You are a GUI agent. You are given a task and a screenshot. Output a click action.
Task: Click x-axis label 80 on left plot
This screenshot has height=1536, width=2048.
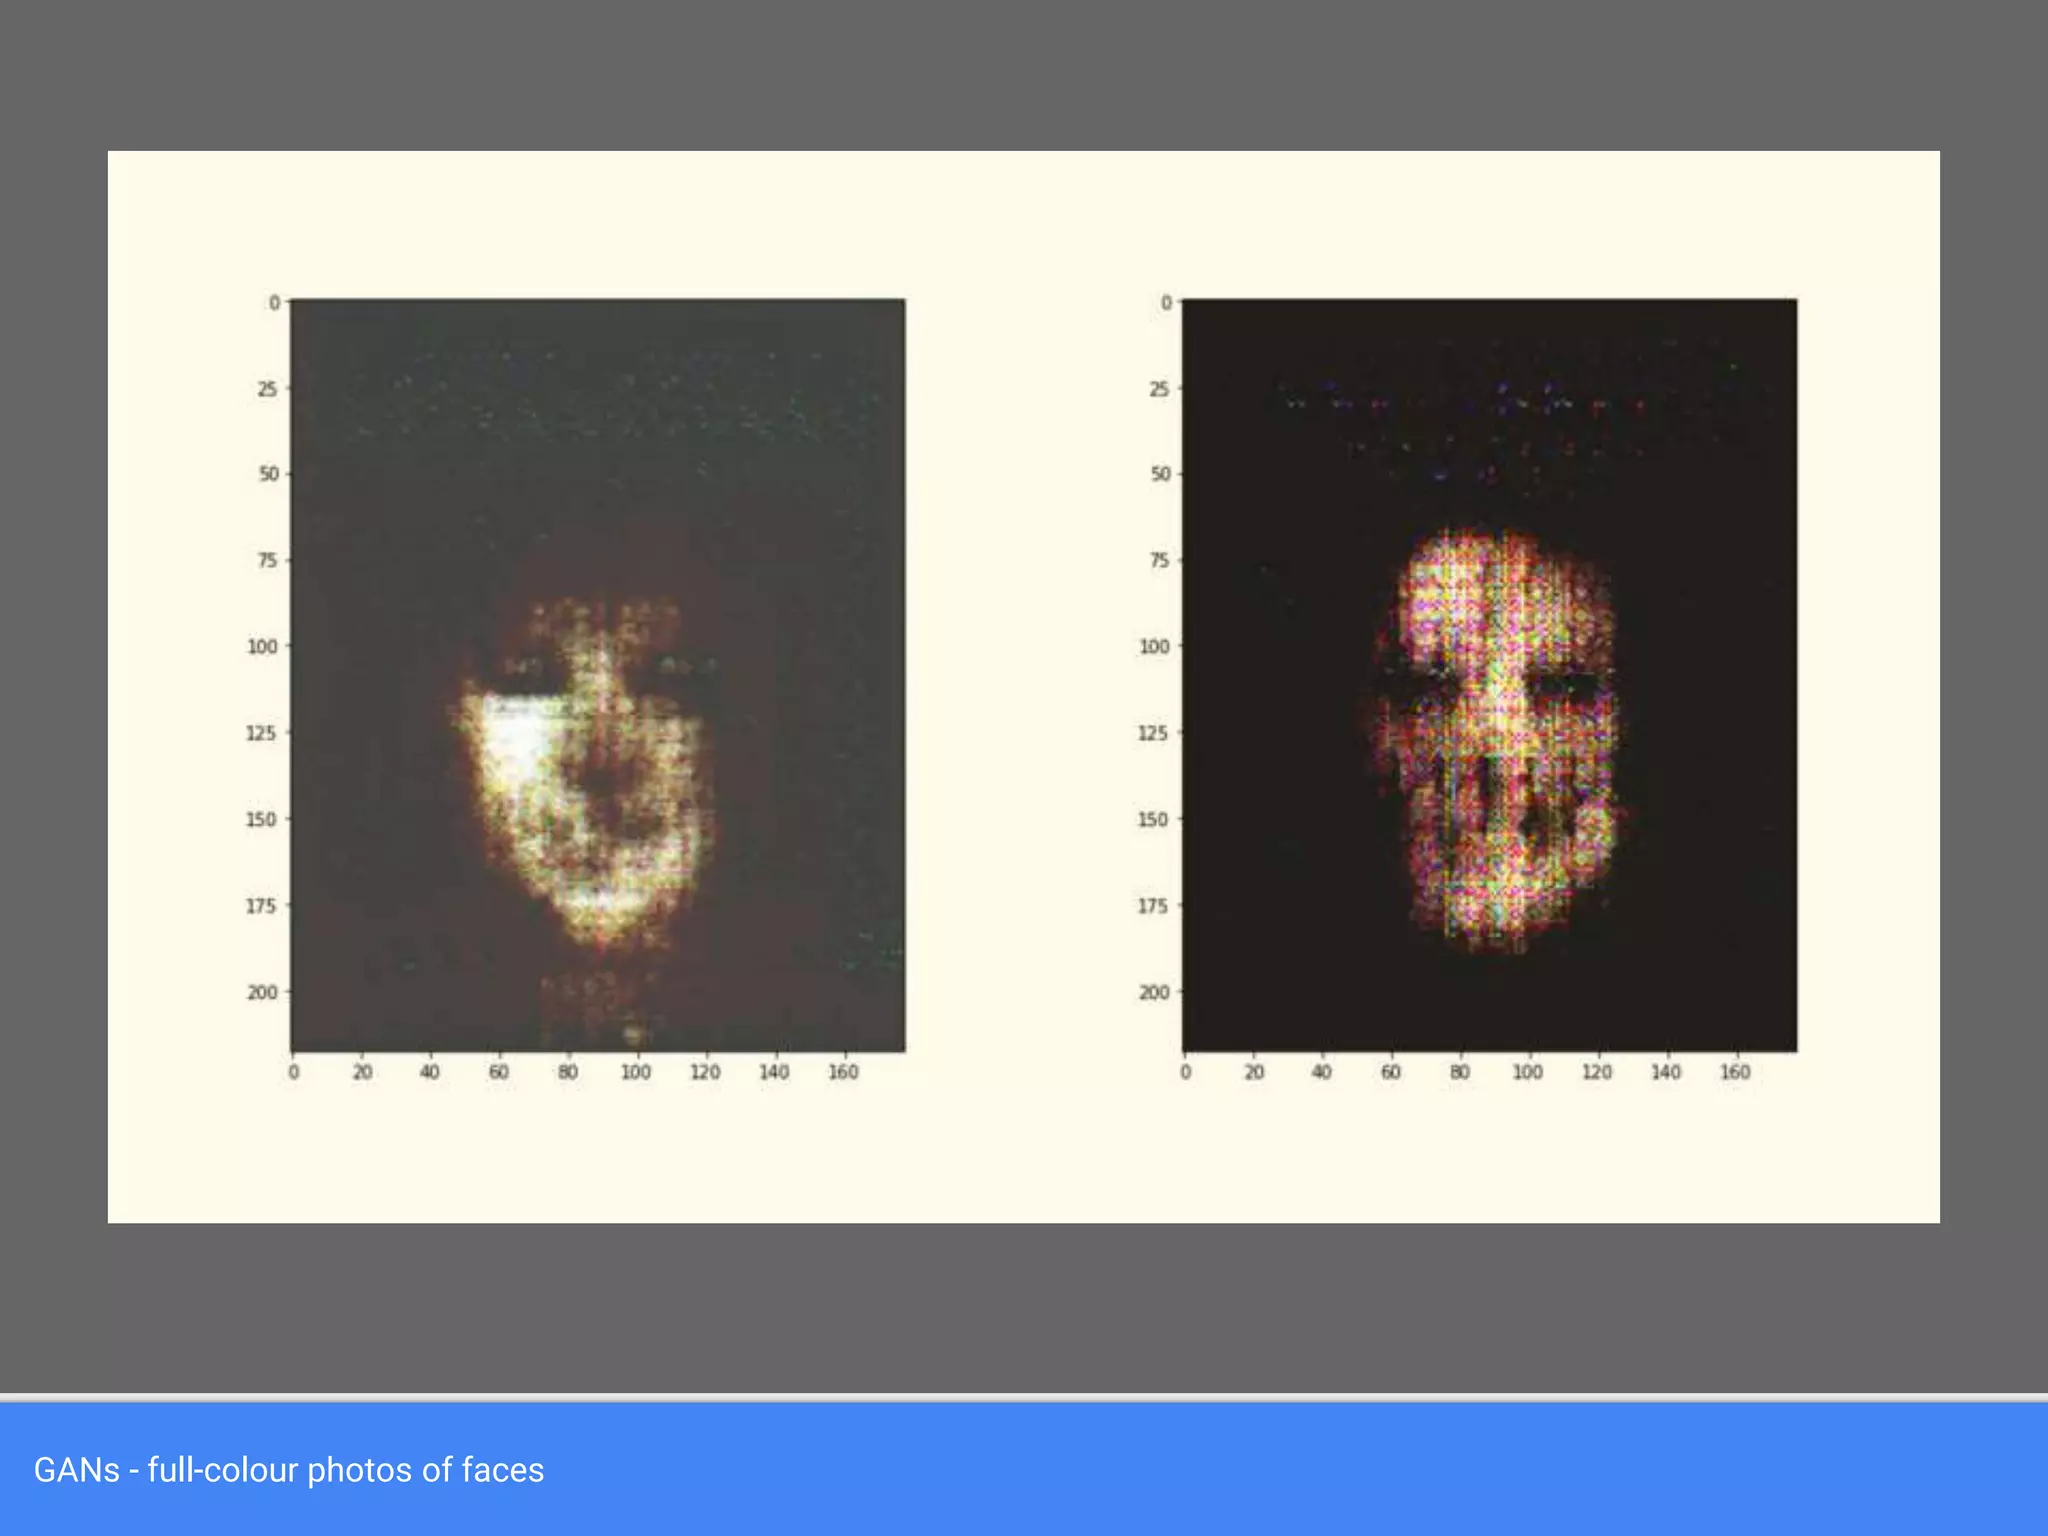(x=568, y=1072)
